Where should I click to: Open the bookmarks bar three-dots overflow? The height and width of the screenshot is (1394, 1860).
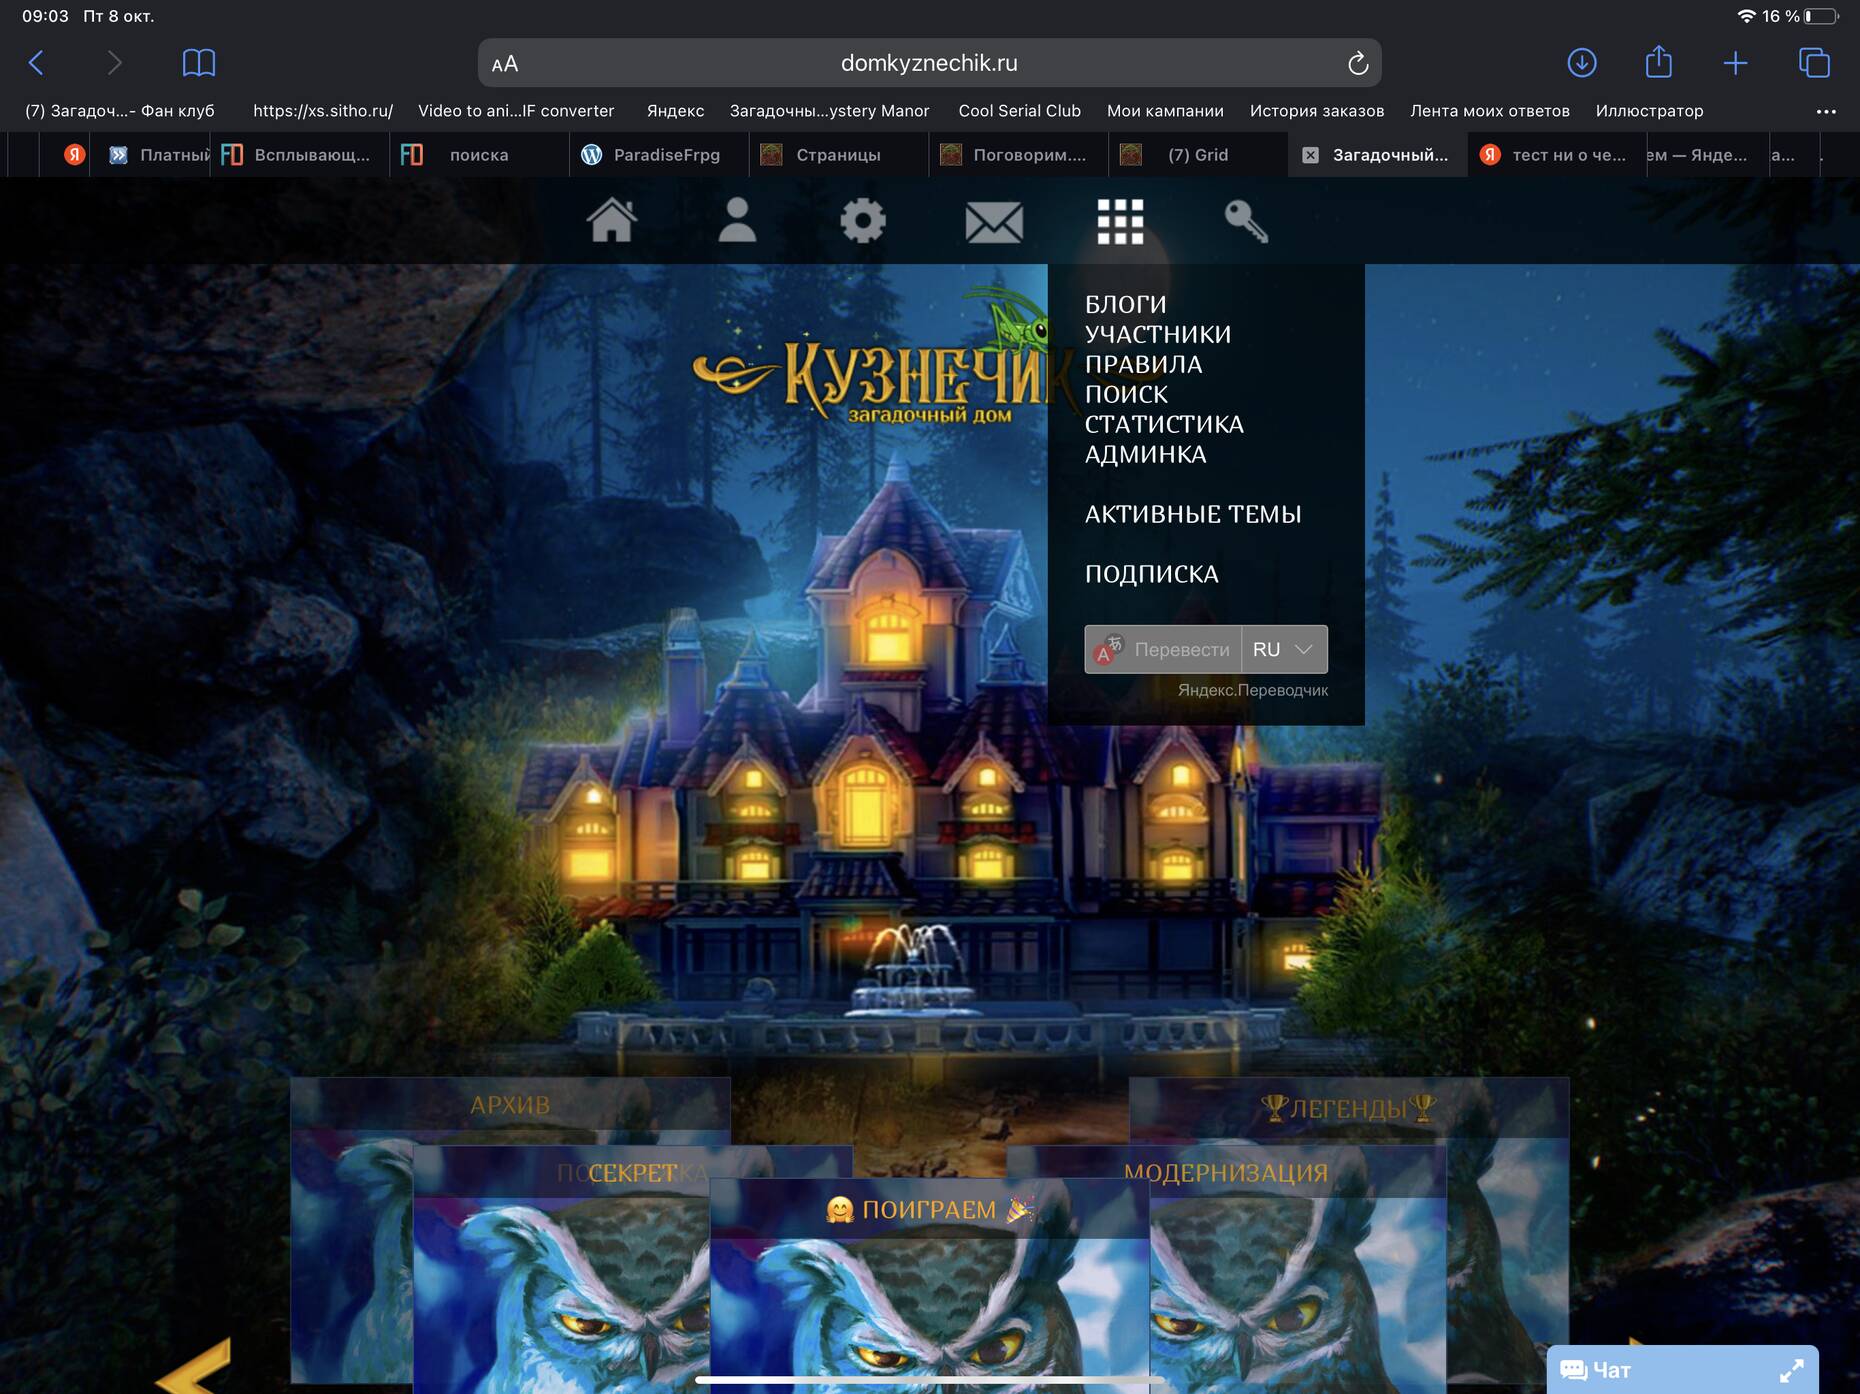[x=1826, y=111]
